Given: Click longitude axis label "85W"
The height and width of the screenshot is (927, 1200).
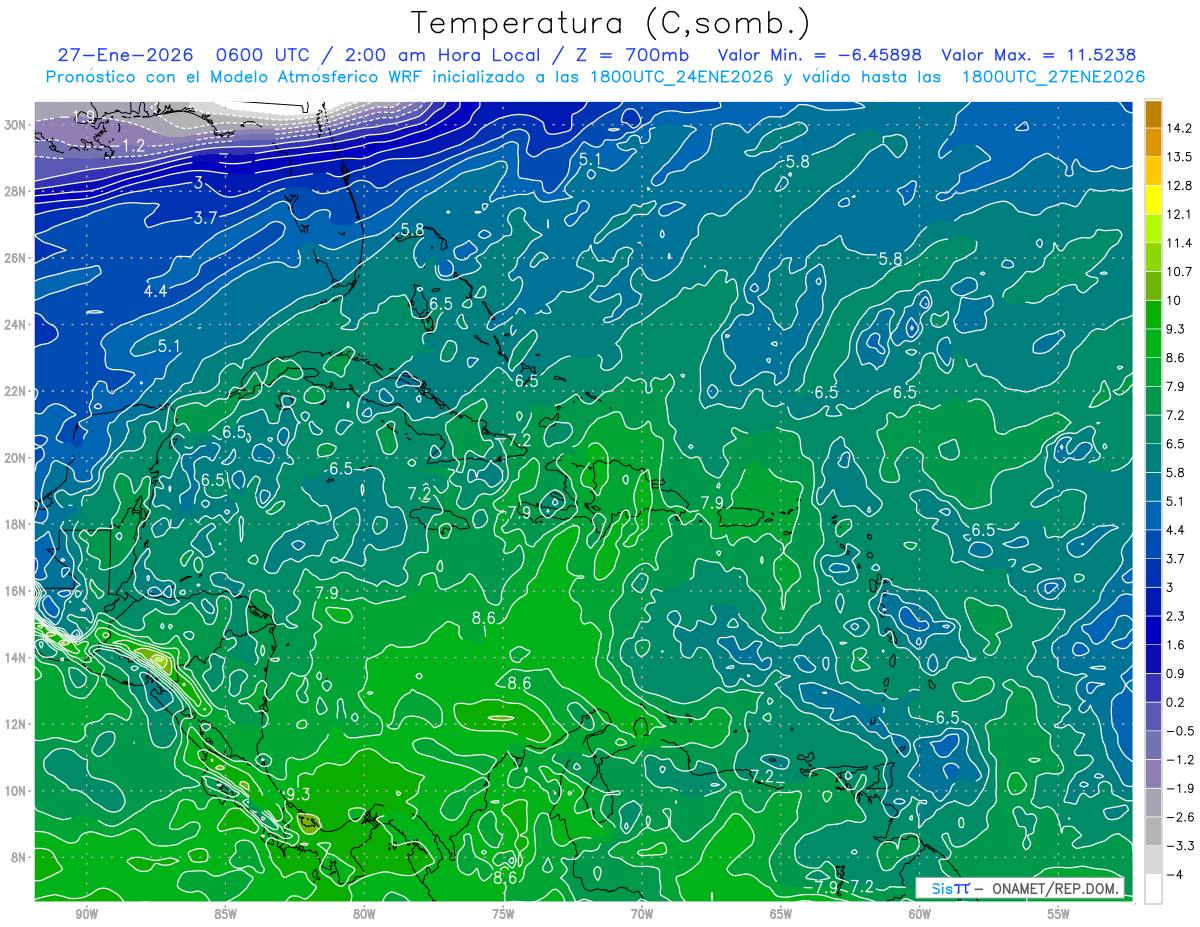Looking at the screenshot, I should click(x=225, y=914).
